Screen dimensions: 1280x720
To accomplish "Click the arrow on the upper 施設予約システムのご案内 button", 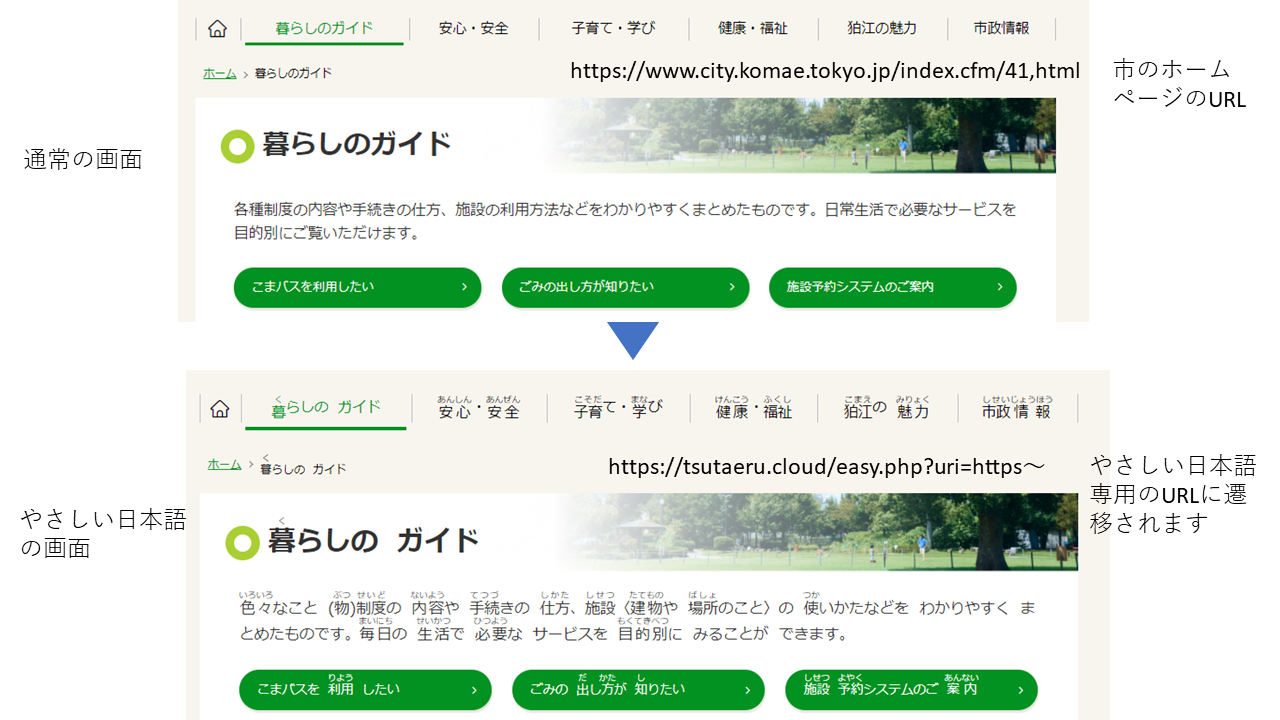I will coord(999,287).
